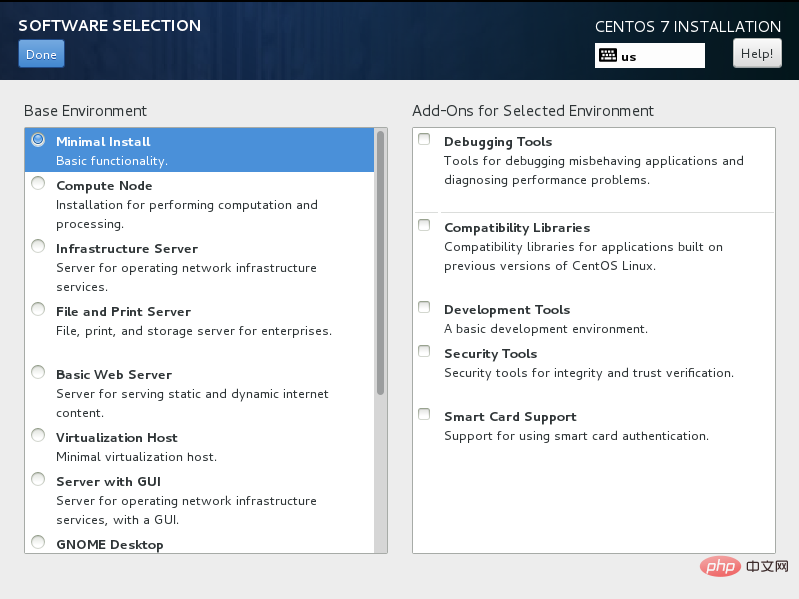Click 'Security tools for integrity' description text
This screenshot has width=799, height=599.
(589, 373)
